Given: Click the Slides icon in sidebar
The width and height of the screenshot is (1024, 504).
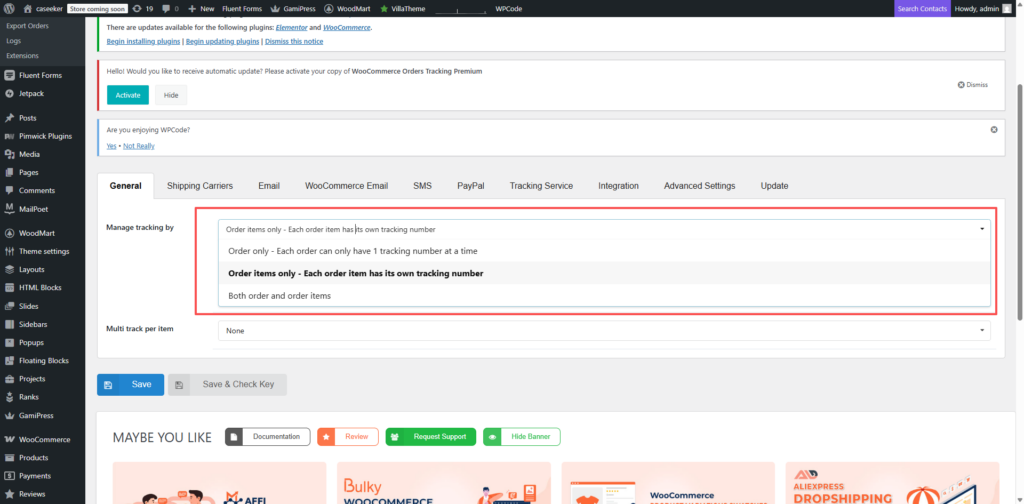Looking at the screenshot, I should click(9, 306).
